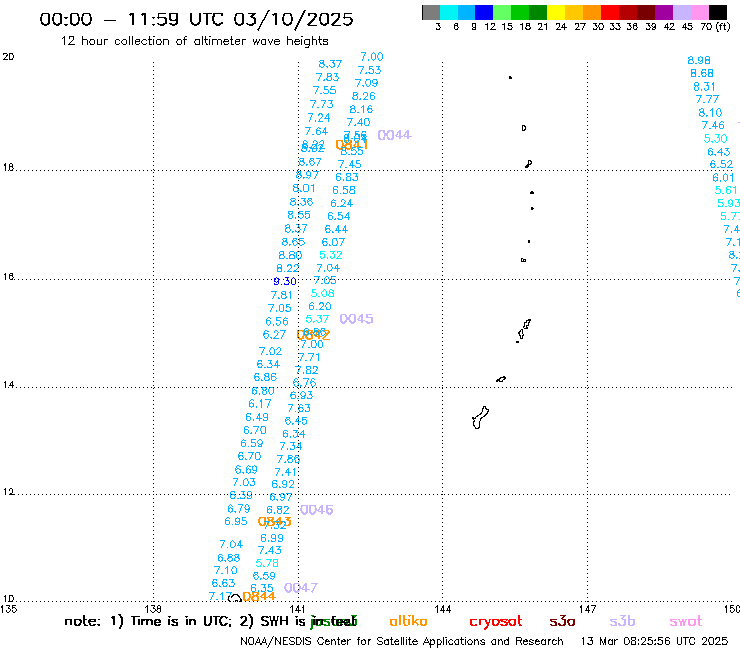Select the 8.26 wave height value
The width and height of the screenshot is (740, 650).
click(x=364, y=96)
